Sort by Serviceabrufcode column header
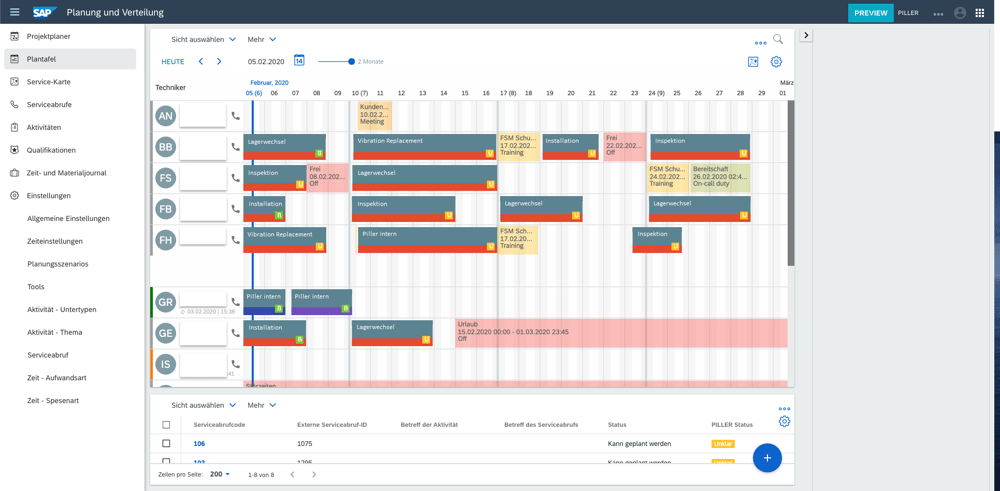 click(x=220, y=425)
